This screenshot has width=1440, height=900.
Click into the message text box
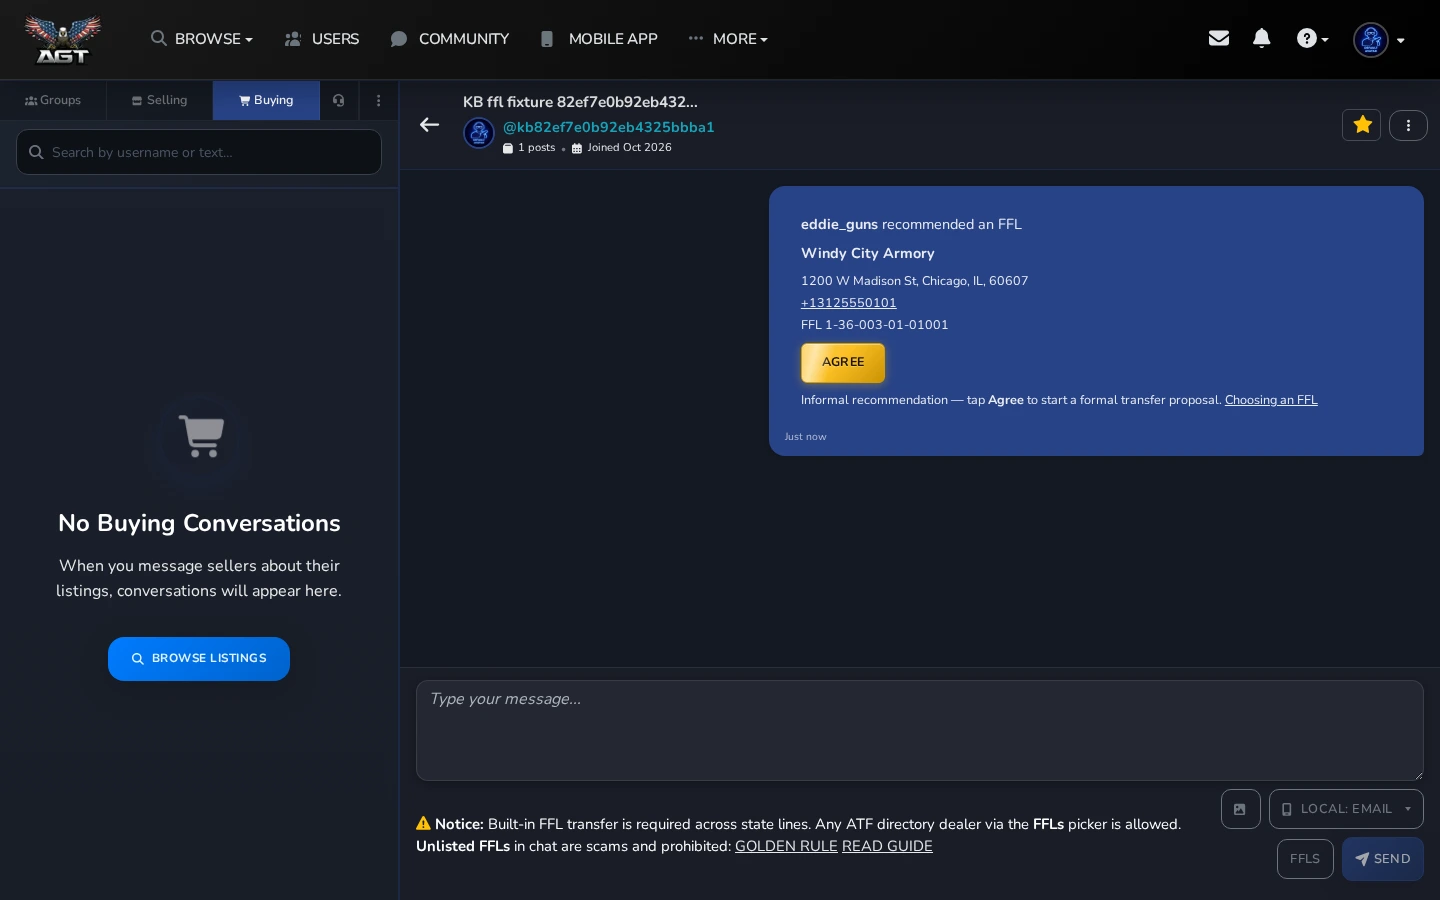point(920,731)
